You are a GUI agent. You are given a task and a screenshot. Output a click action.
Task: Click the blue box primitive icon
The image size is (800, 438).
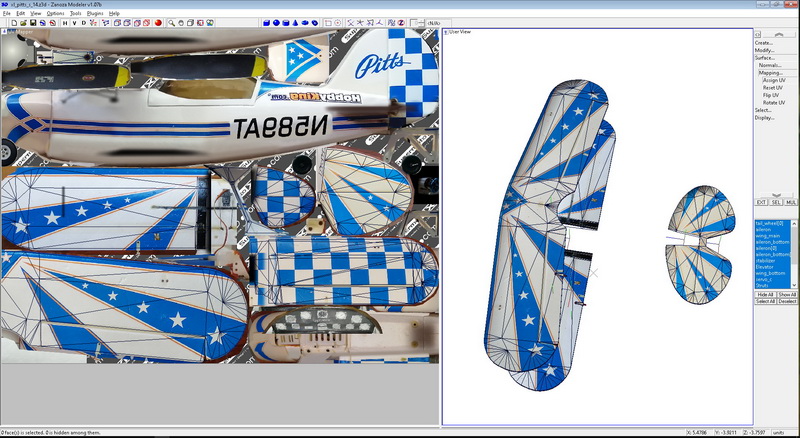[266, 23]
